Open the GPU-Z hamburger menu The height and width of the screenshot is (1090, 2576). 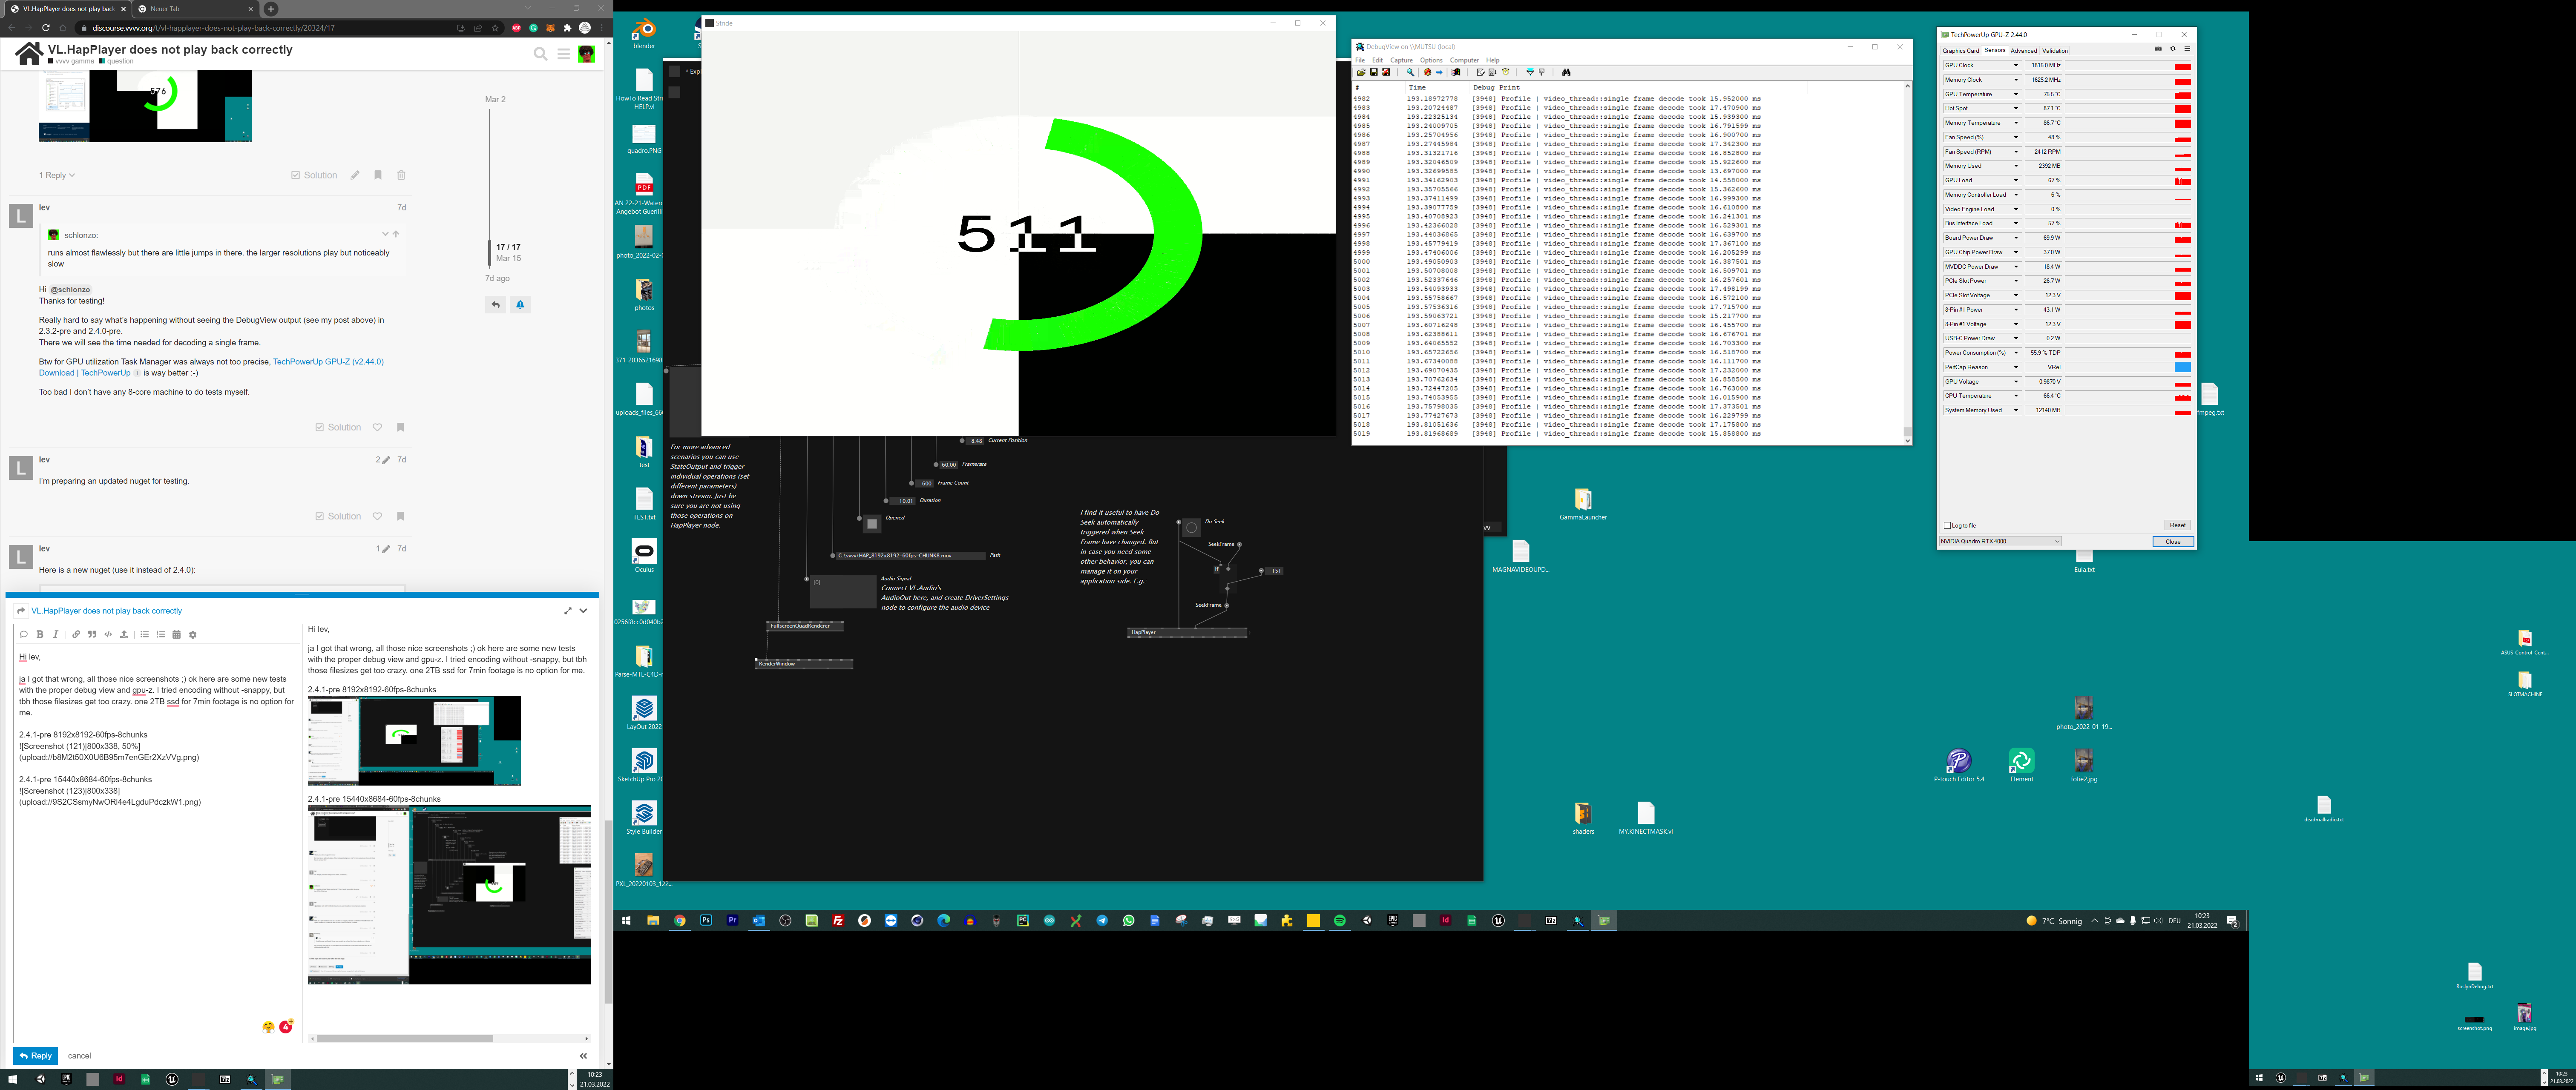pos(2187,49)
